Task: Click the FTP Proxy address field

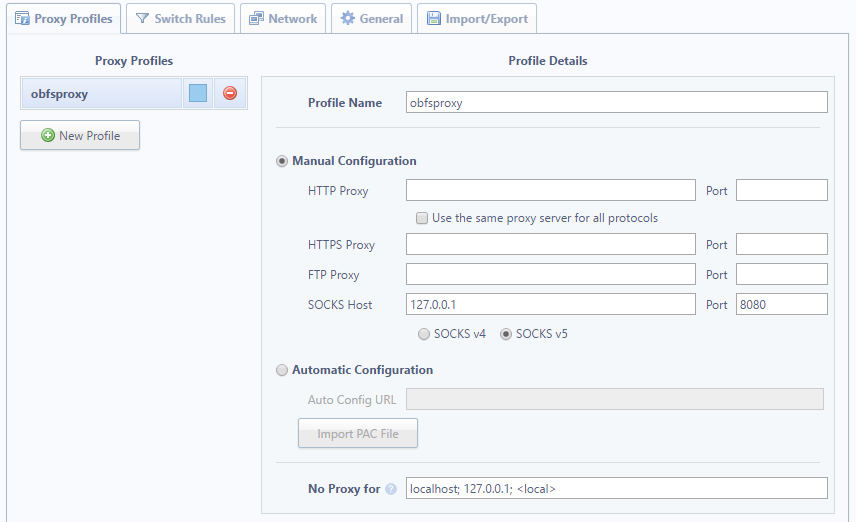Action: (x=550, y=274)
